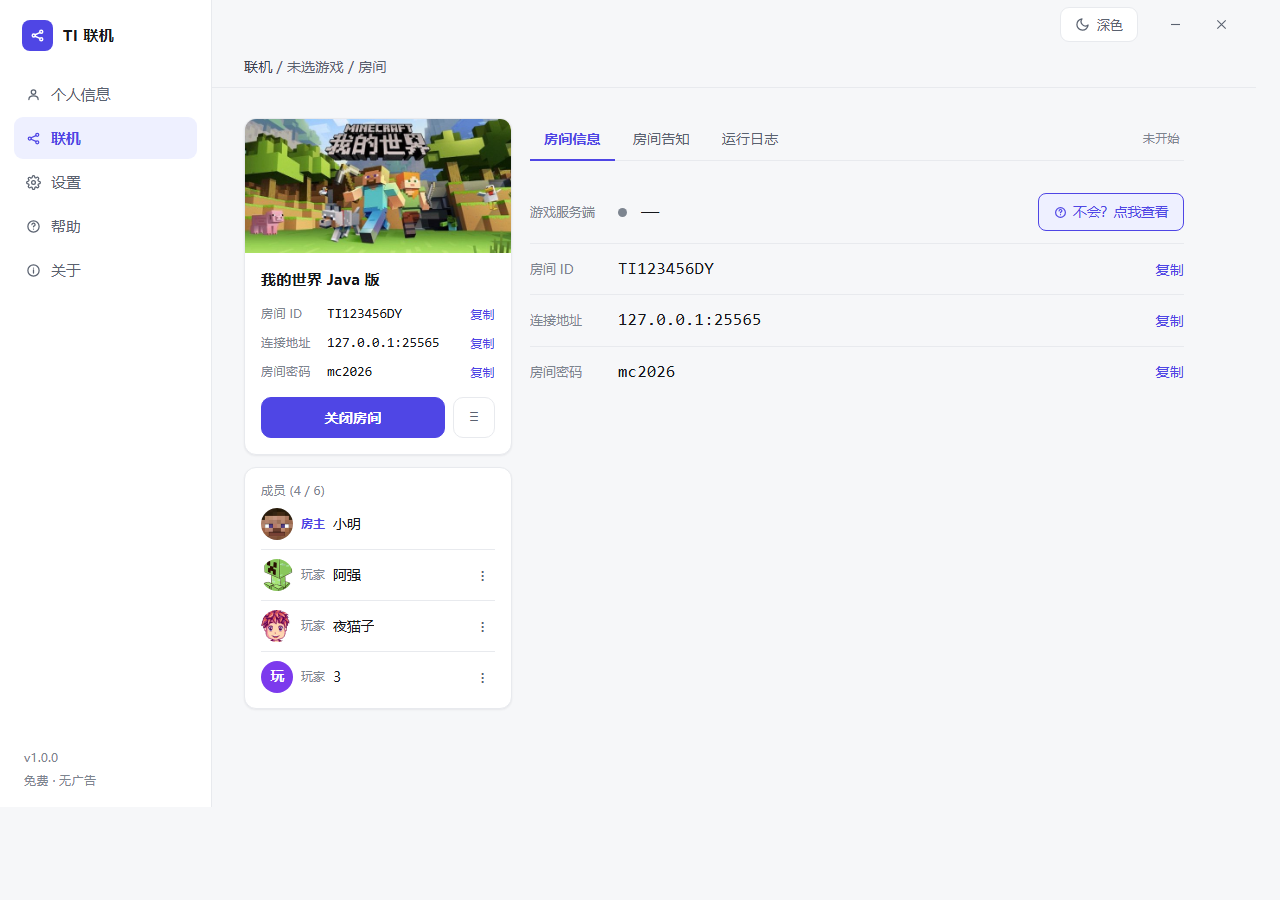1280x900 pixels.
Task: Copy 房间密码 in the game card
Action: click(x=482, y=372)
